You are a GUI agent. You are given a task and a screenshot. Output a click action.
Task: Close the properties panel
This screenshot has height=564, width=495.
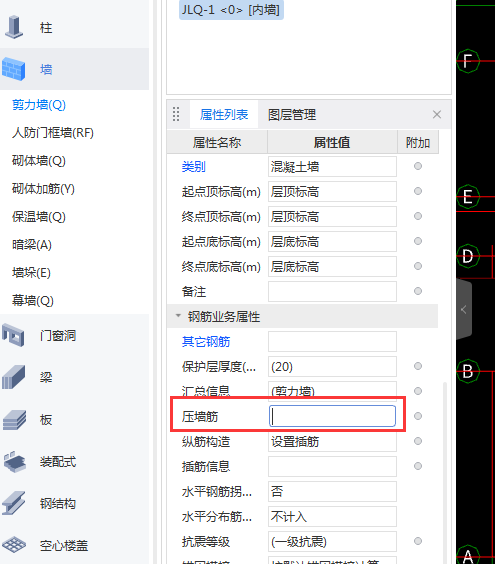437,114
